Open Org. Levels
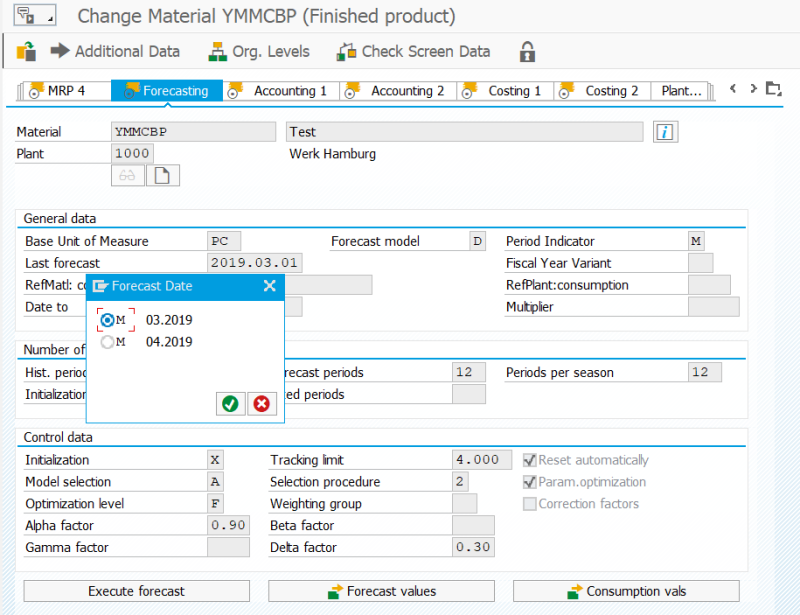Image resolution: width=800 pixels, height=615 pixels. (x=259, y=52)
